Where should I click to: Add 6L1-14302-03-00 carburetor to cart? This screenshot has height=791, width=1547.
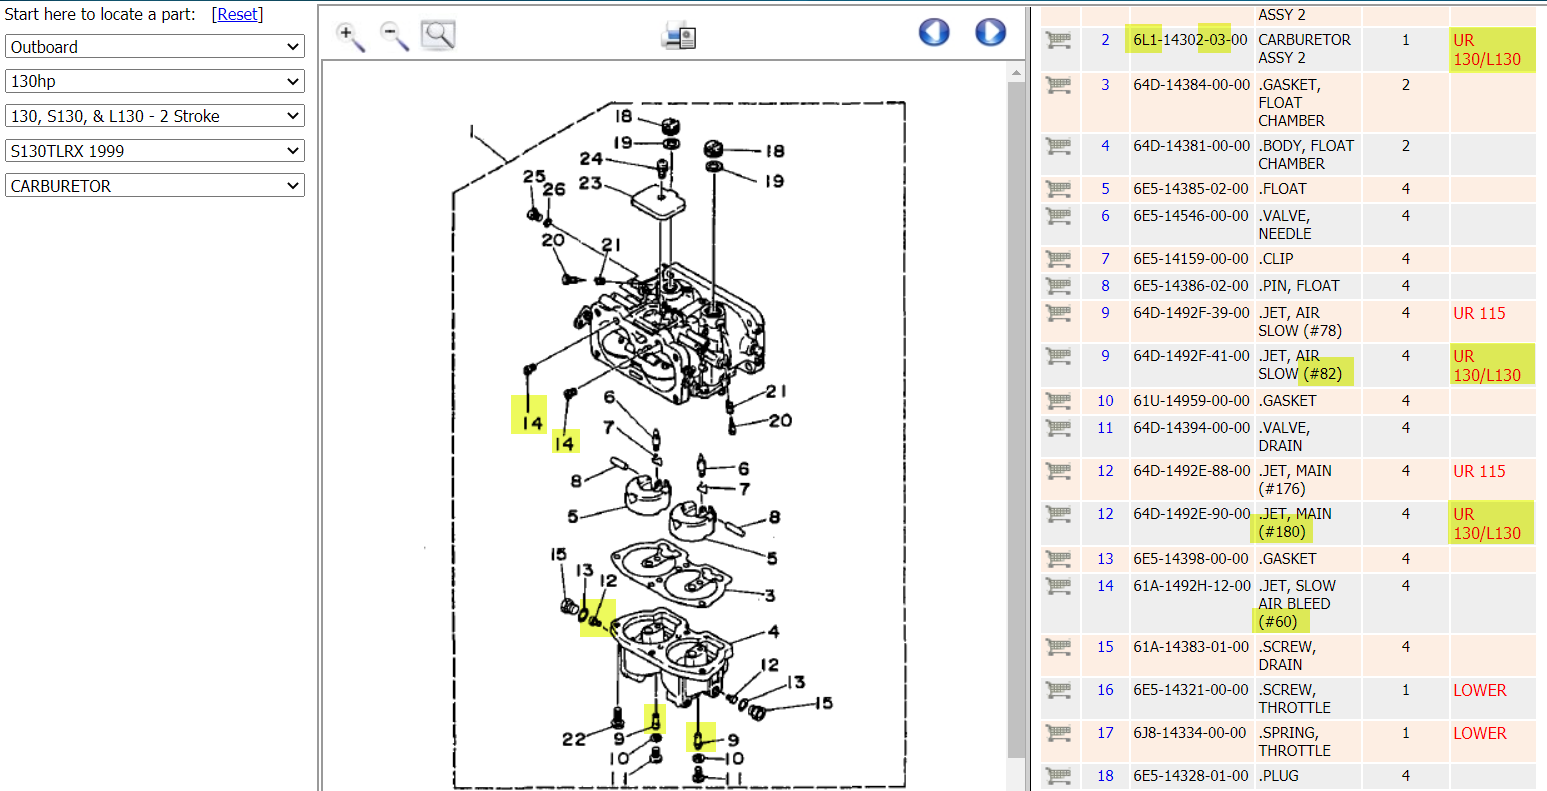[1058, 40]
